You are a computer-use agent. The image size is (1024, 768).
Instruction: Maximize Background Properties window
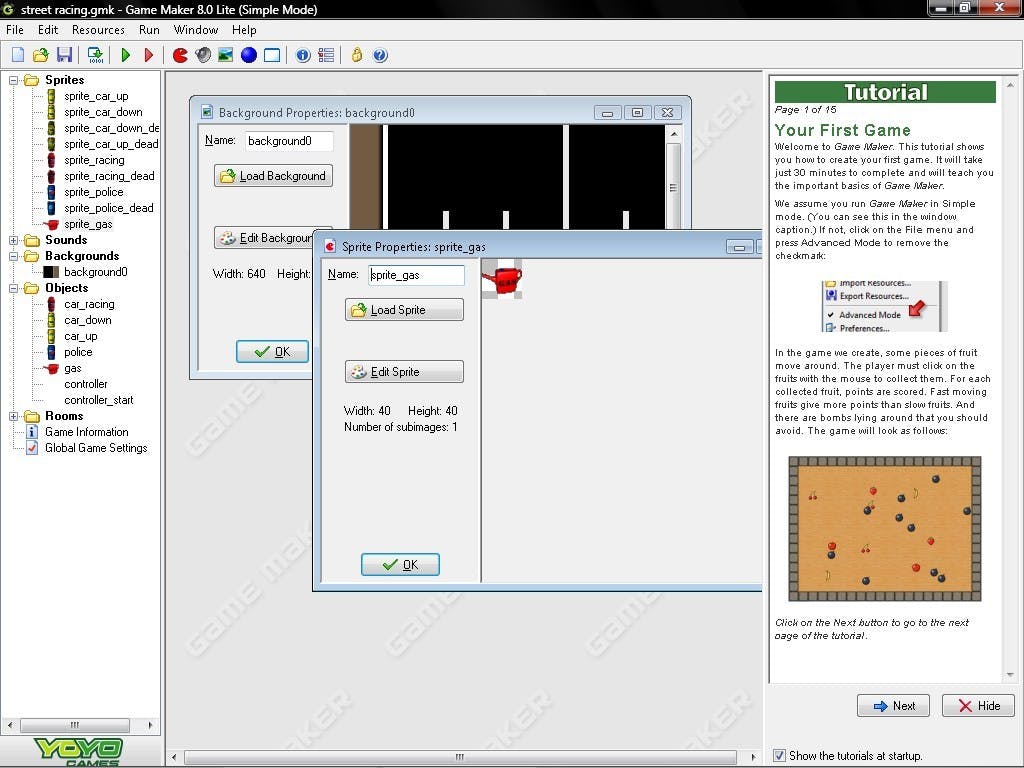tap(637, 112)
